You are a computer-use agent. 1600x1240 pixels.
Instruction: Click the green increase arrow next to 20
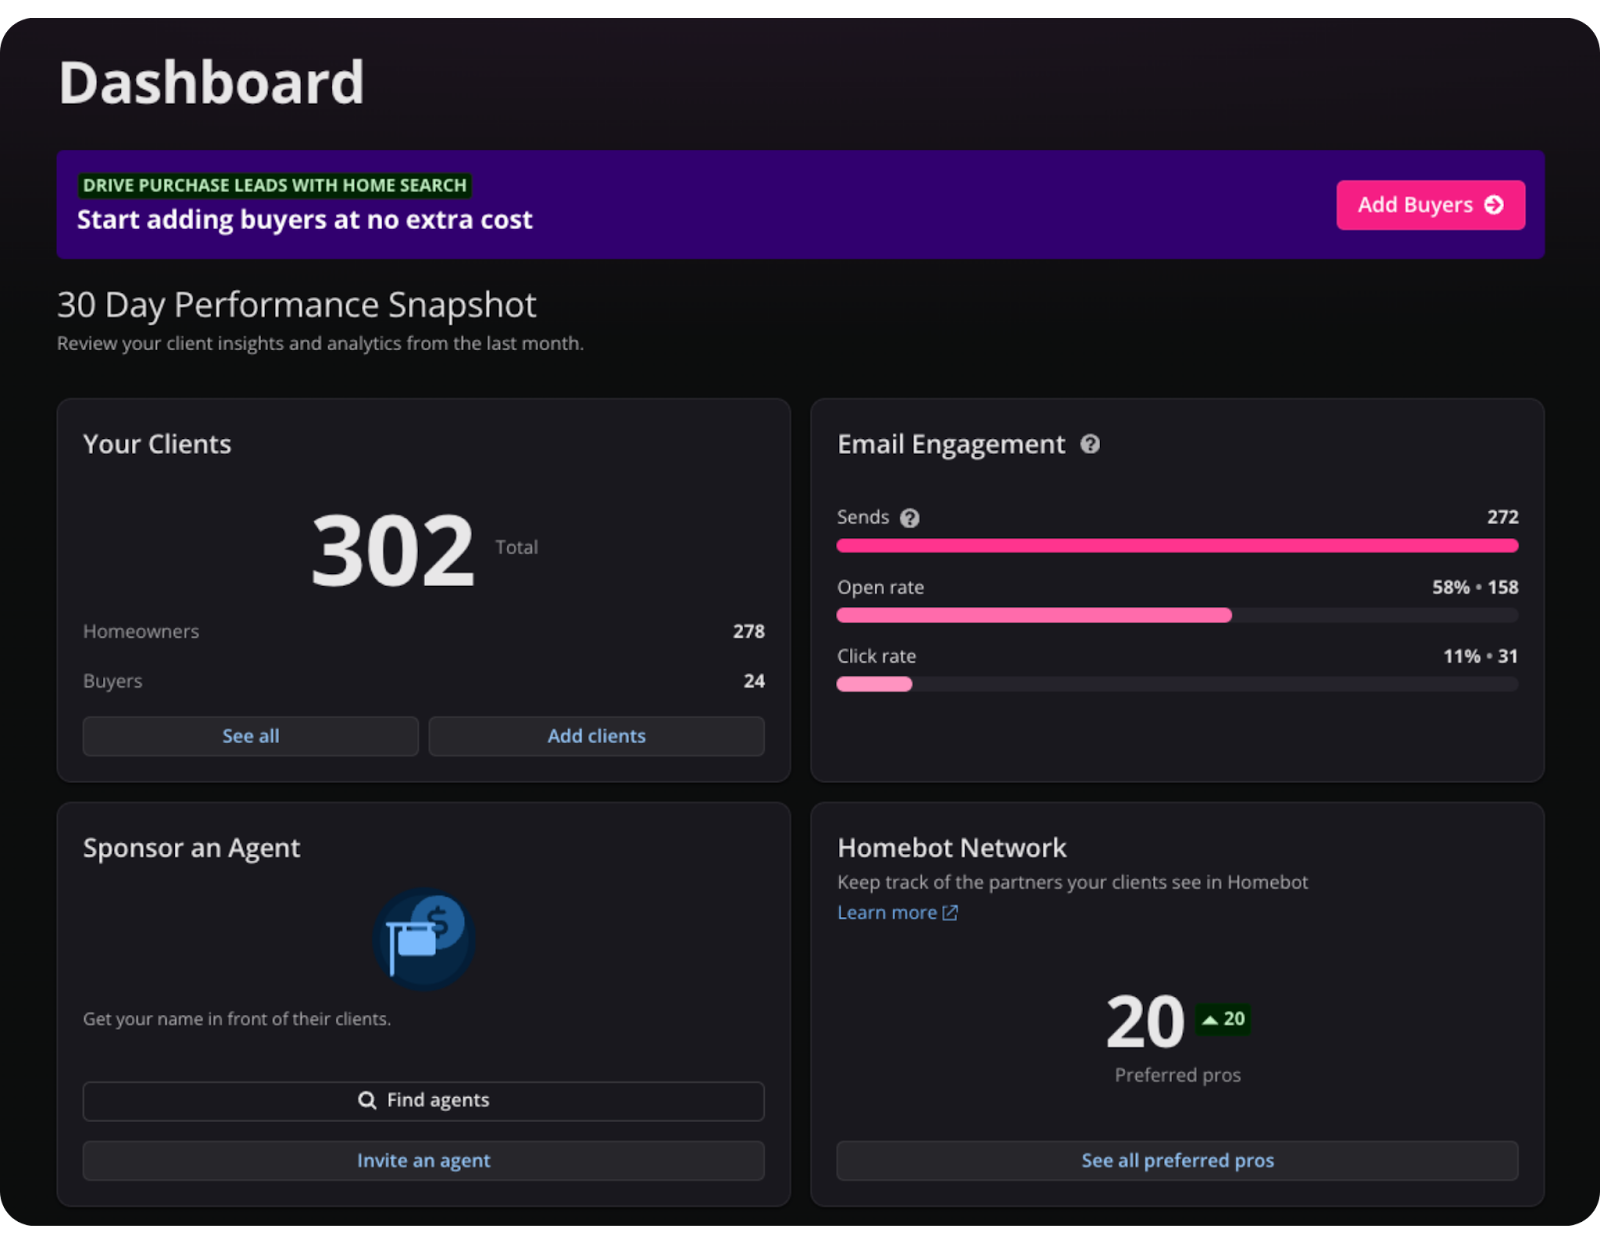coord(1209,1019)
